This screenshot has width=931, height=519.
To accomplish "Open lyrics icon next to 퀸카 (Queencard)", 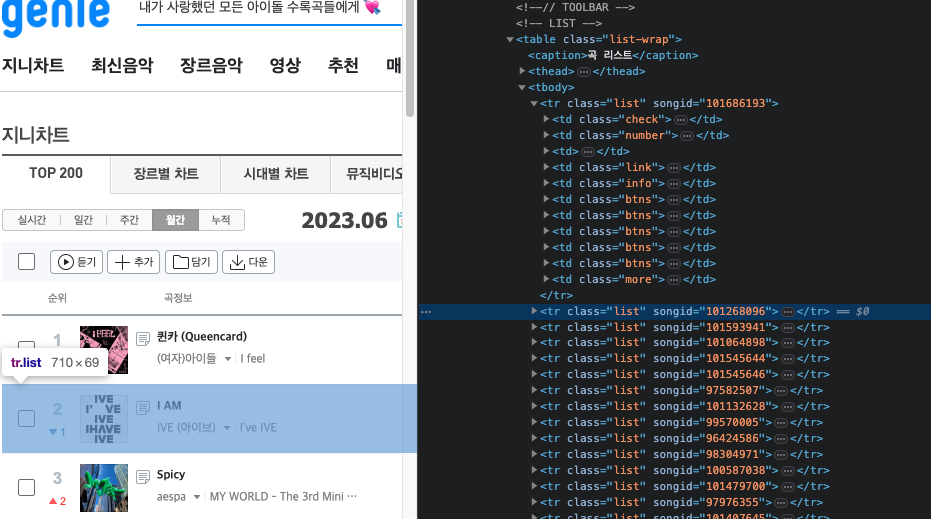I will (143, 339).
